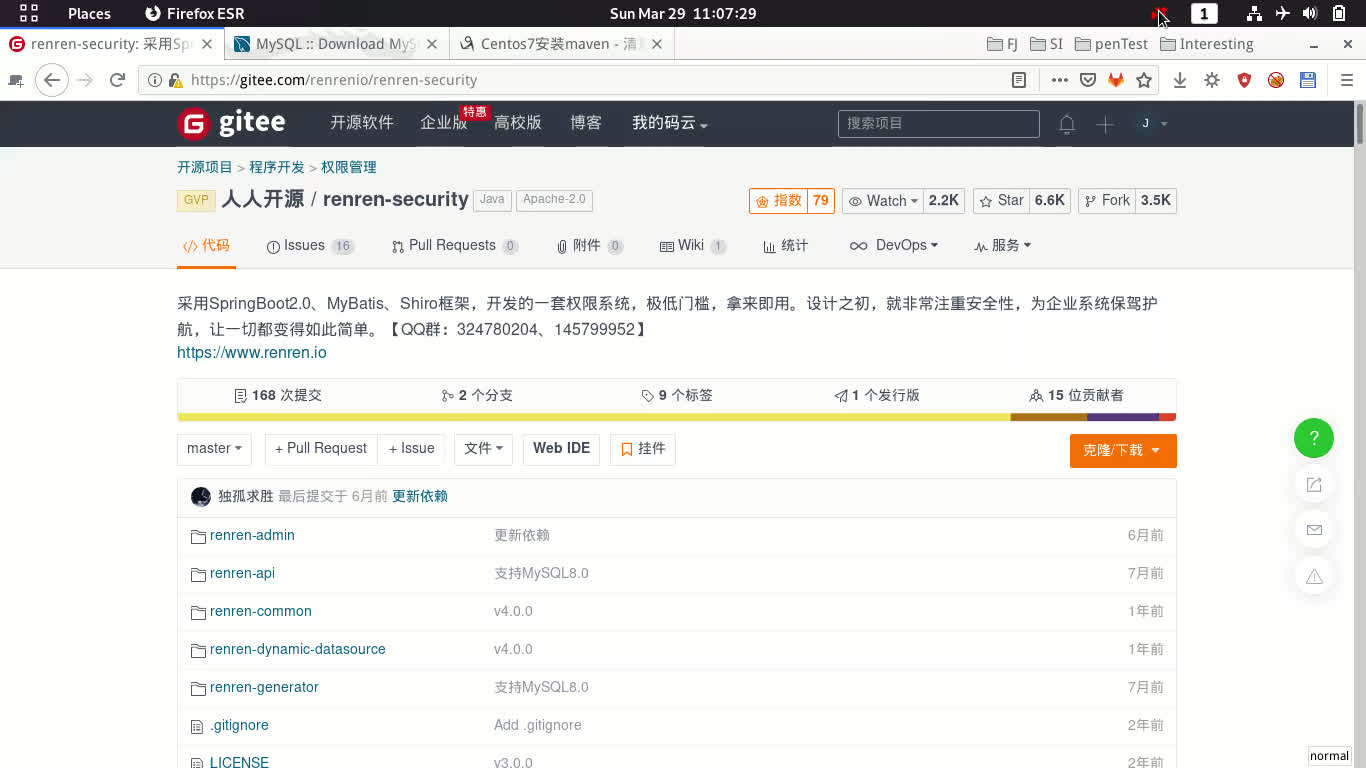1366x768 pixels.
Task: Click 高校版 in gitee navigation
Action: click(518, 123)
